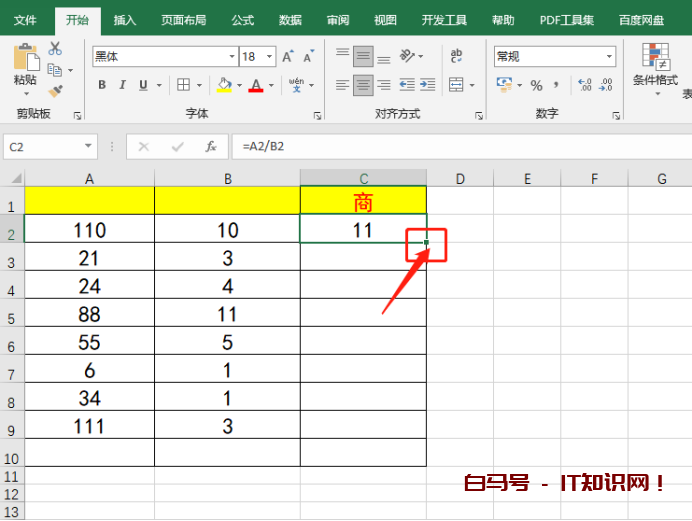Screen dimensions: 692x521
Task: Click the Insert Function fx icon
Action: pos(210,146)
